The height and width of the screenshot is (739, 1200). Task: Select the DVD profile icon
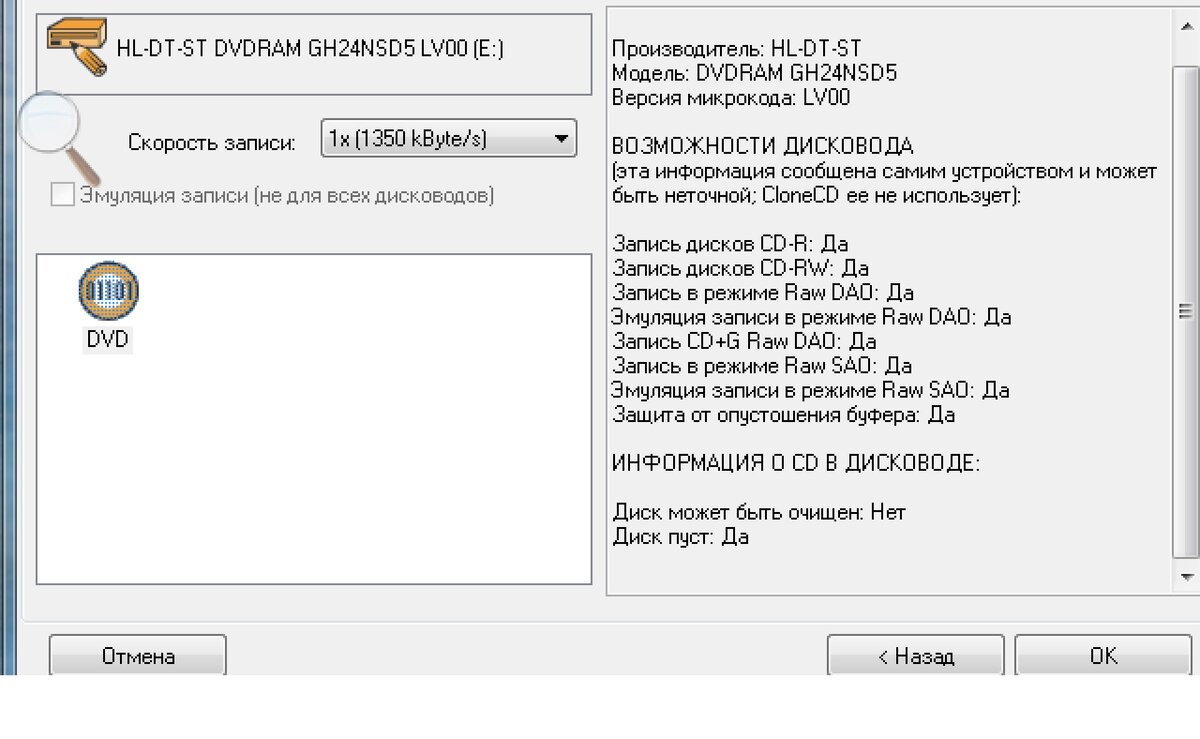point(108,291)
